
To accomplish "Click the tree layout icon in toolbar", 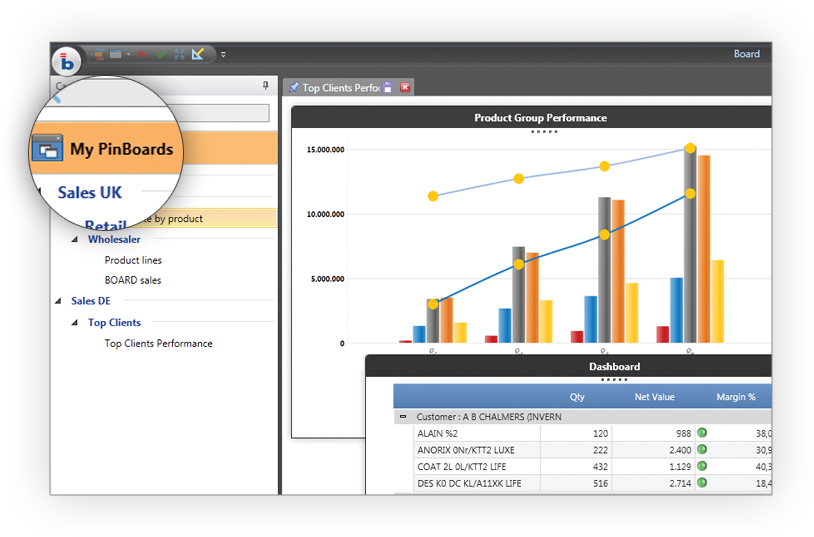I will click(98, 54).
